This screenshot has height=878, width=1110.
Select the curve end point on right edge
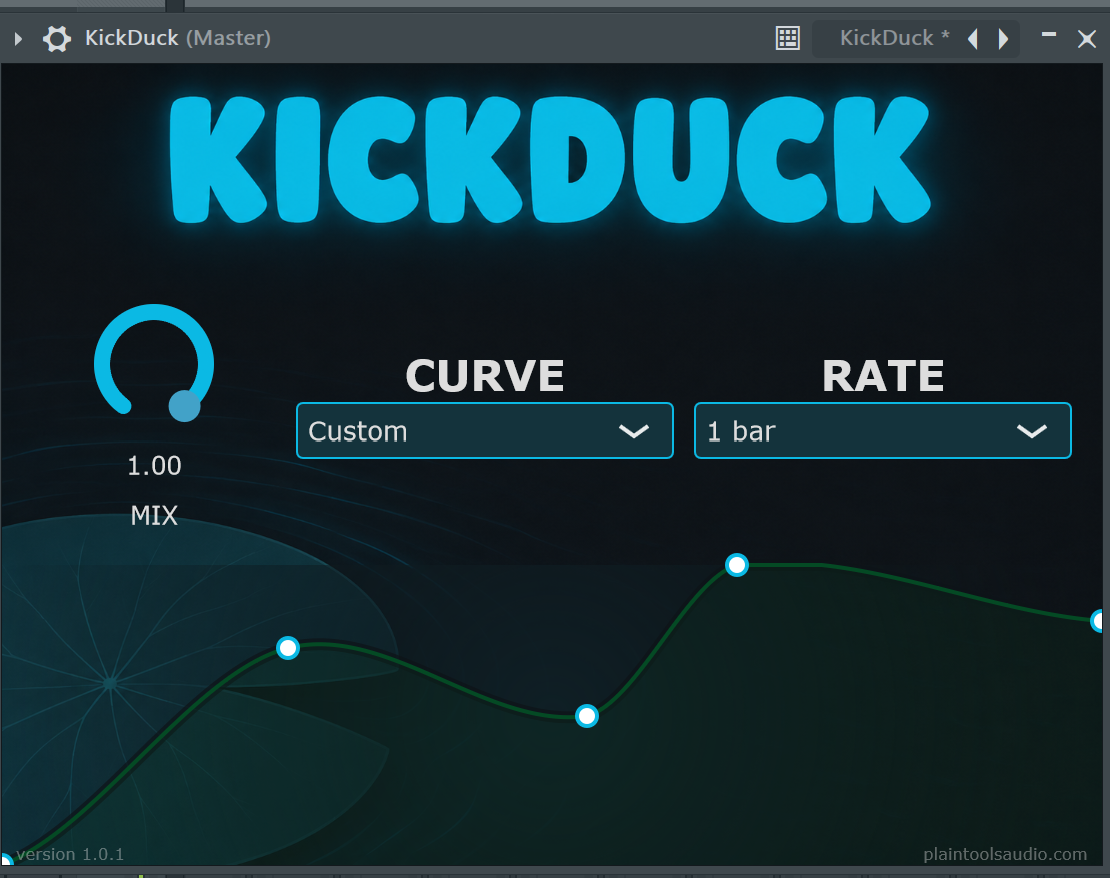point(1098,622)
